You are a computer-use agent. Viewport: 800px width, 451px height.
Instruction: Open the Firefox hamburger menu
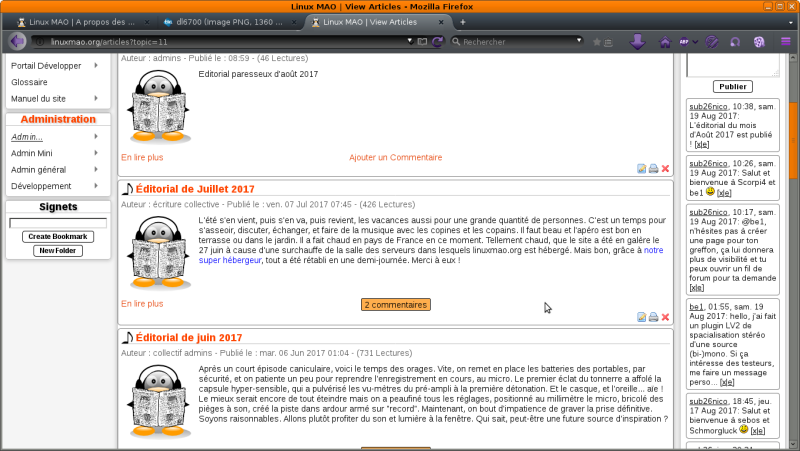click(x=786, y=42)
